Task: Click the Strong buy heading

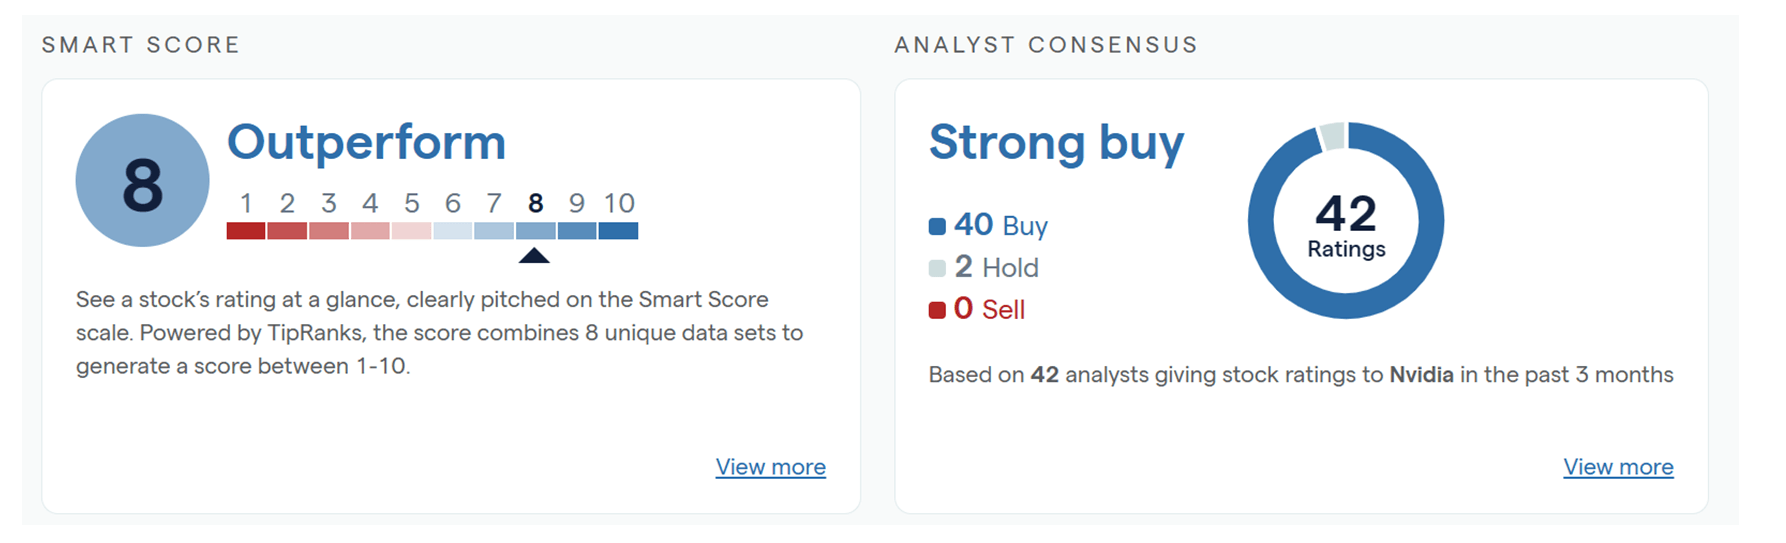Action: click(1056, 143)
